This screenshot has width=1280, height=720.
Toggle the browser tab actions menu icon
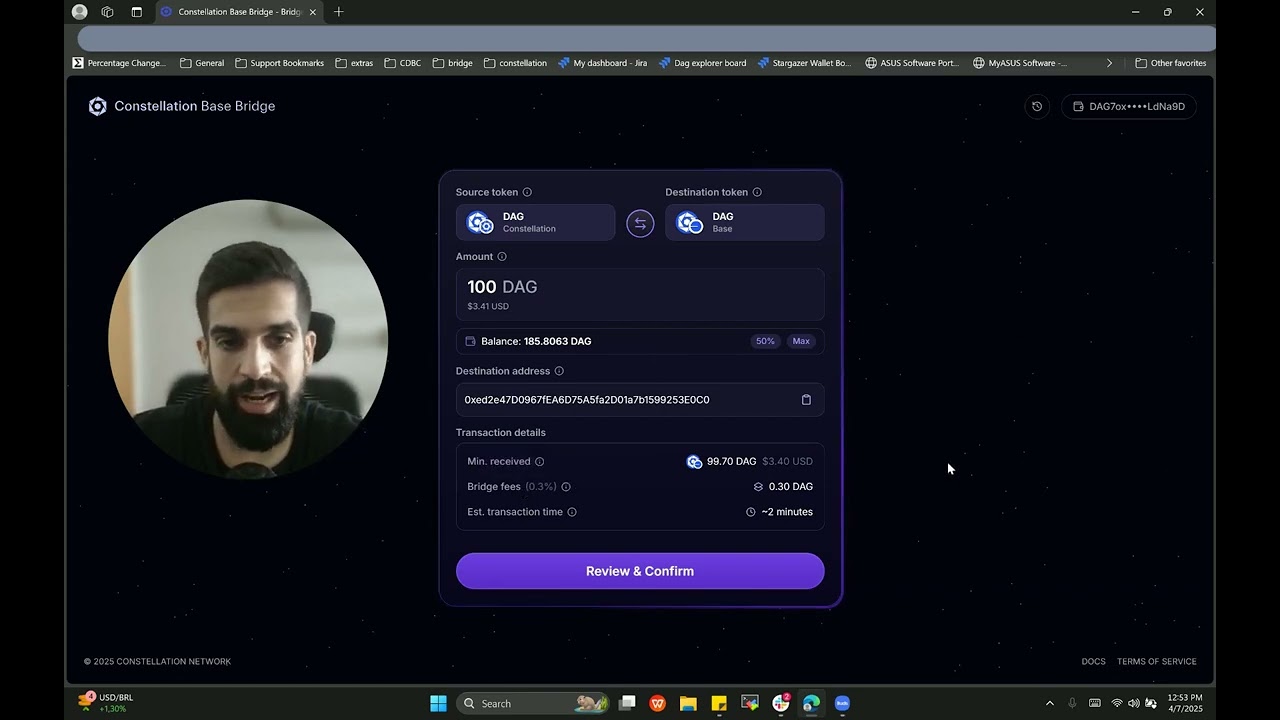coord(137,12)
